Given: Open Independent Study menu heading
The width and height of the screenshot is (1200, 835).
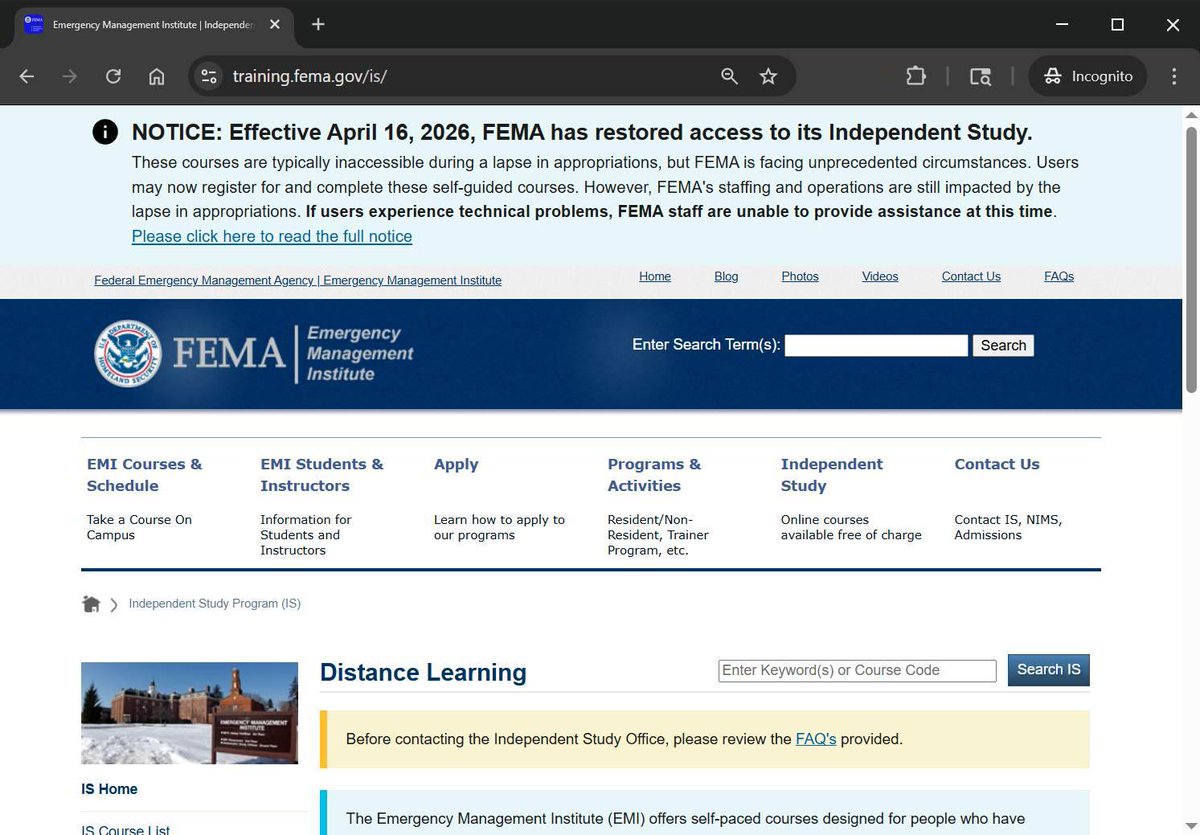Looking at the screenshot, I should pos(832,475).
